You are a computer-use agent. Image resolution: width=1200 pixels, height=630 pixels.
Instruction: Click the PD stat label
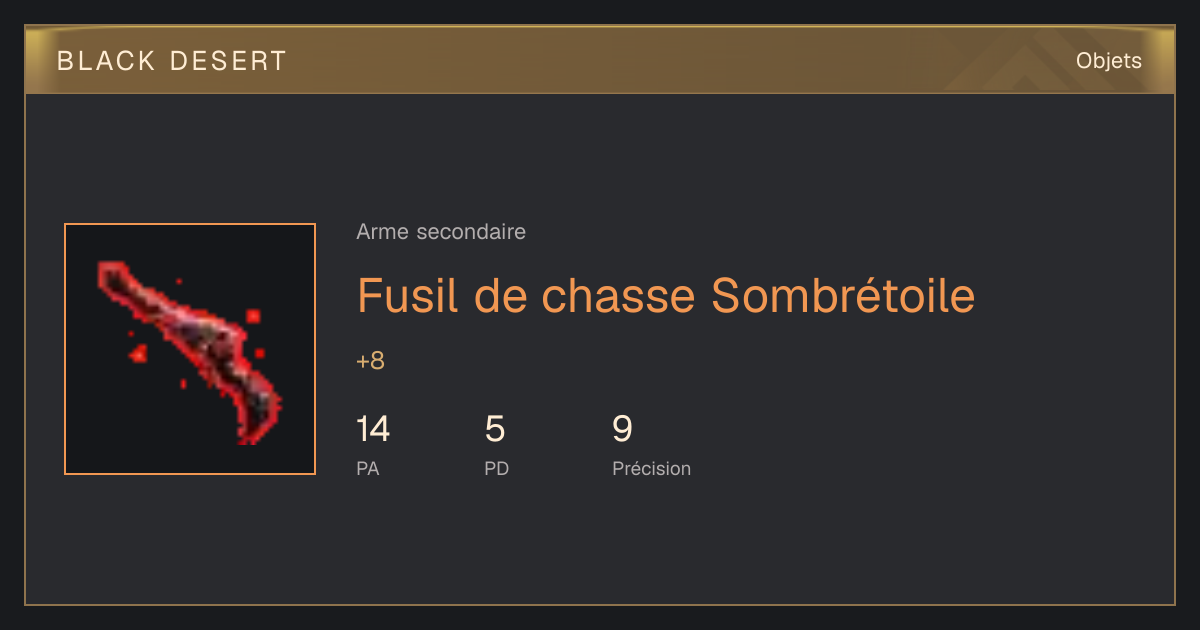(x=497, y=468)
